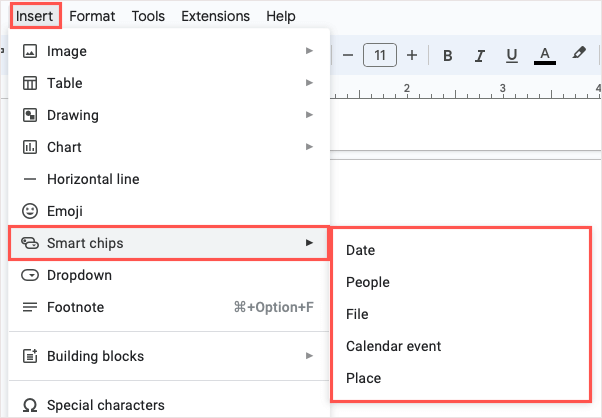Click the Table grid icon
The image size is (602, 418).
[30, 83]
